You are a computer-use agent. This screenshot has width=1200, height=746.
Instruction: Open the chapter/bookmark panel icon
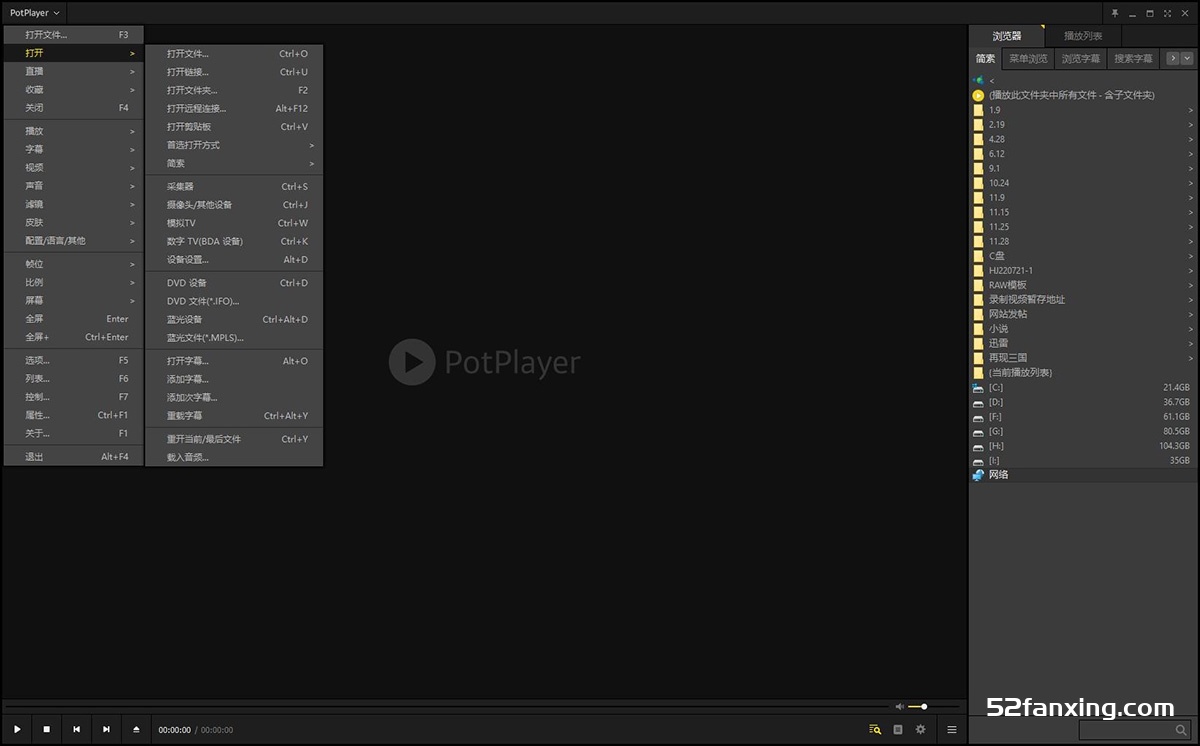[x=898, y=730]
